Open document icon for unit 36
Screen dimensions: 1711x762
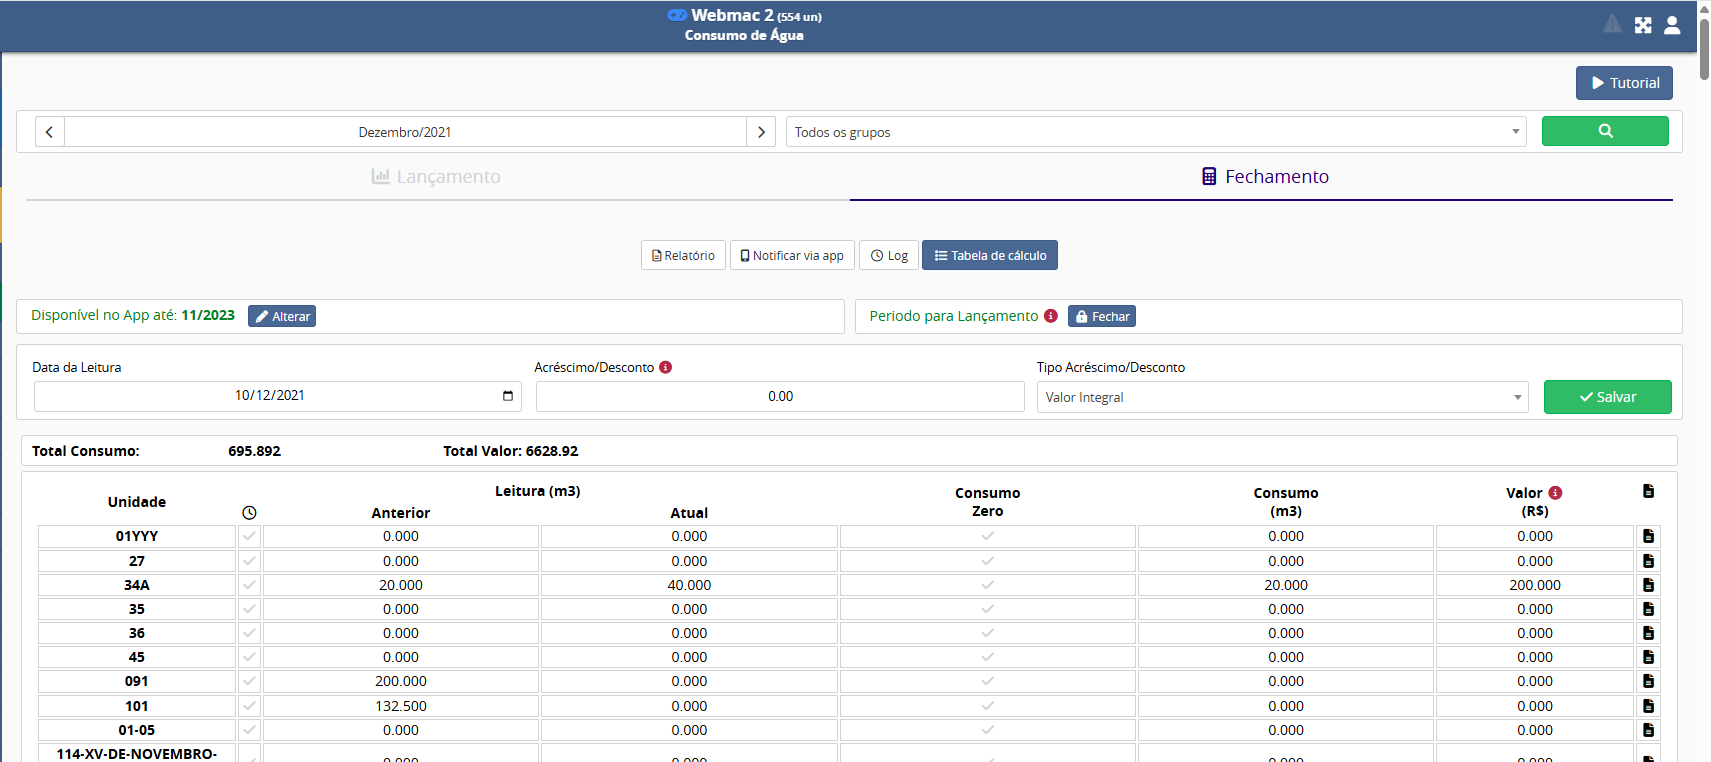(1648, 633)
